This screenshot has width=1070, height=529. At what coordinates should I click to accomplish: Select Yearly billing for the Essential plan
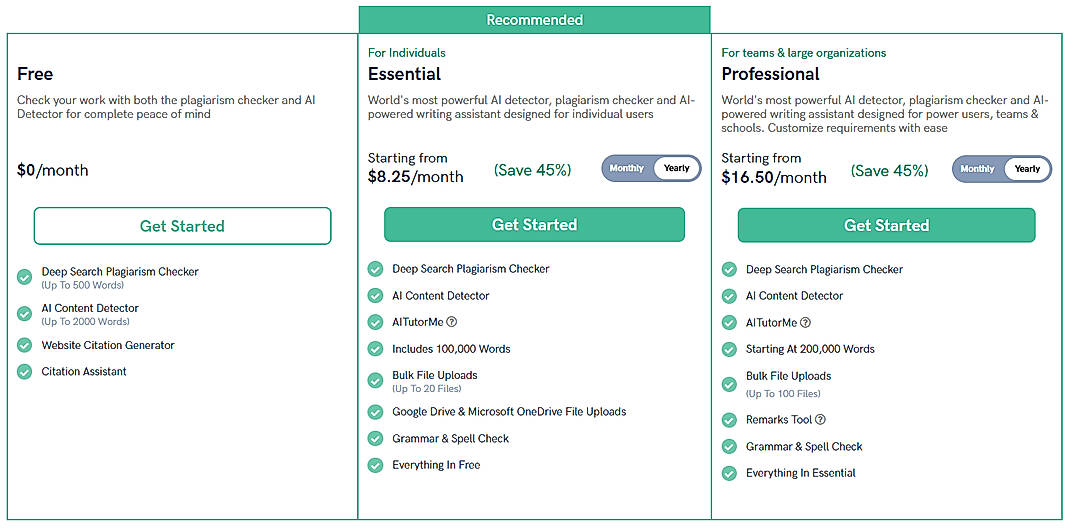[677, 169]
